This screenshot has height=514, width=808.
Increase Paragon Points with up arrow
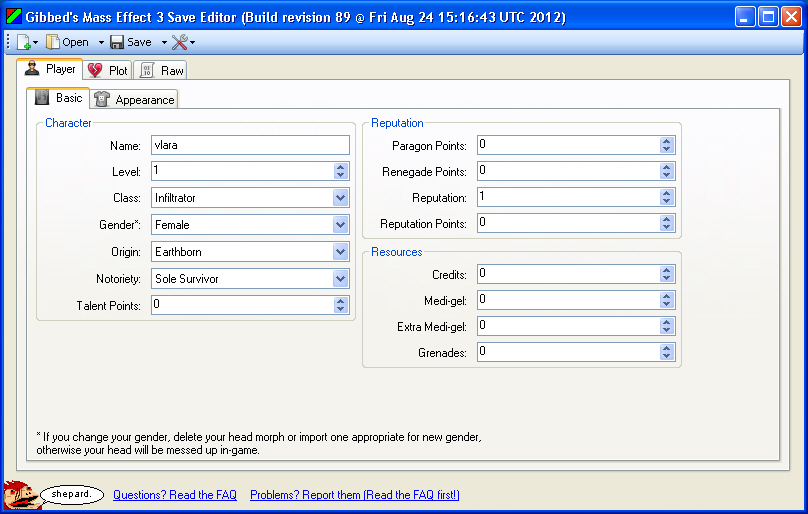pyautogui.click(x=667, y=141)
